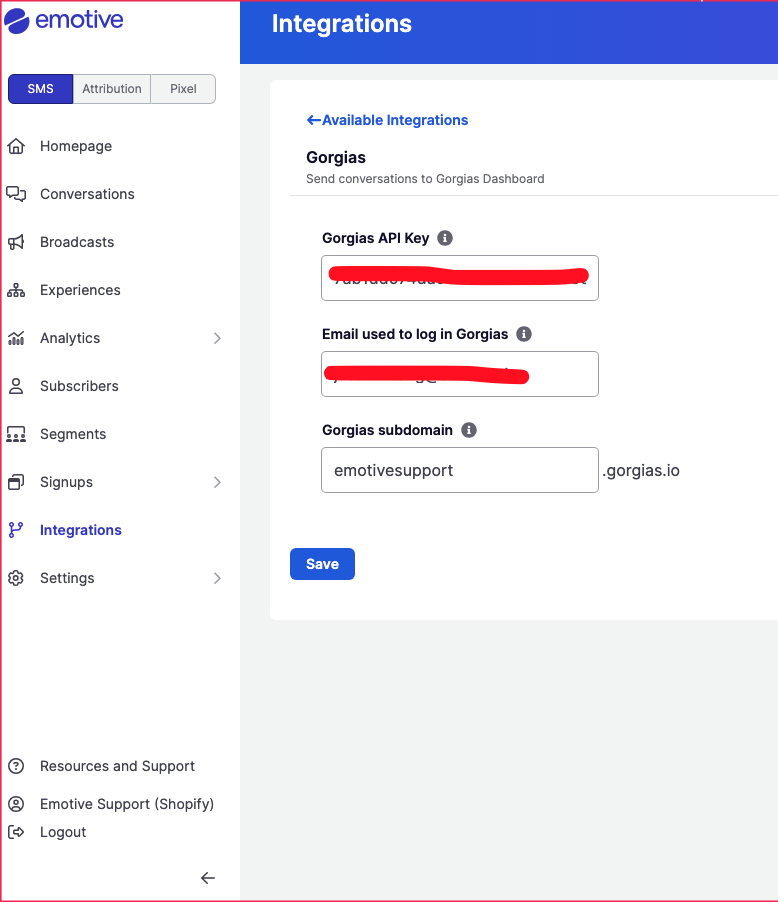Click "Send conversations to Gorgias Dashboard" text
The image size is (778, 902).
click(x=425, y=179)
